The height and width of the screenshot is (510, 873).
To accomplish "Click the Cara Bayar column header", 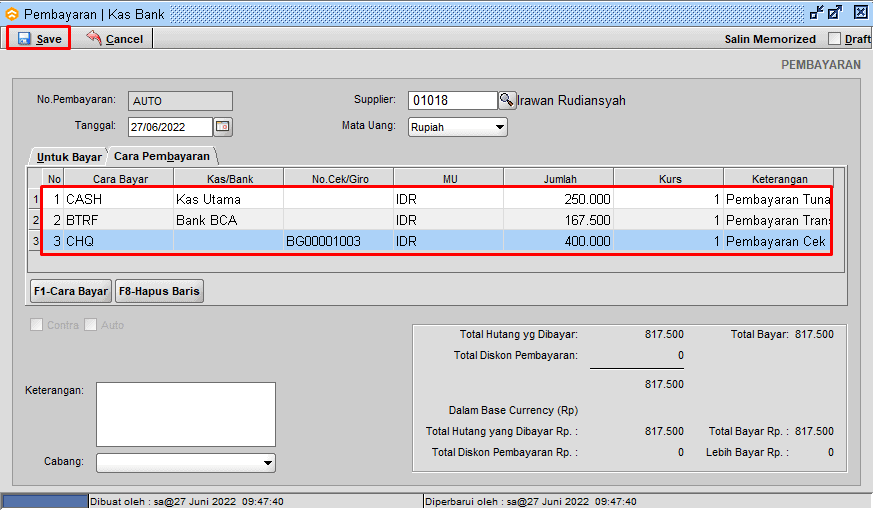I will 120,179.
